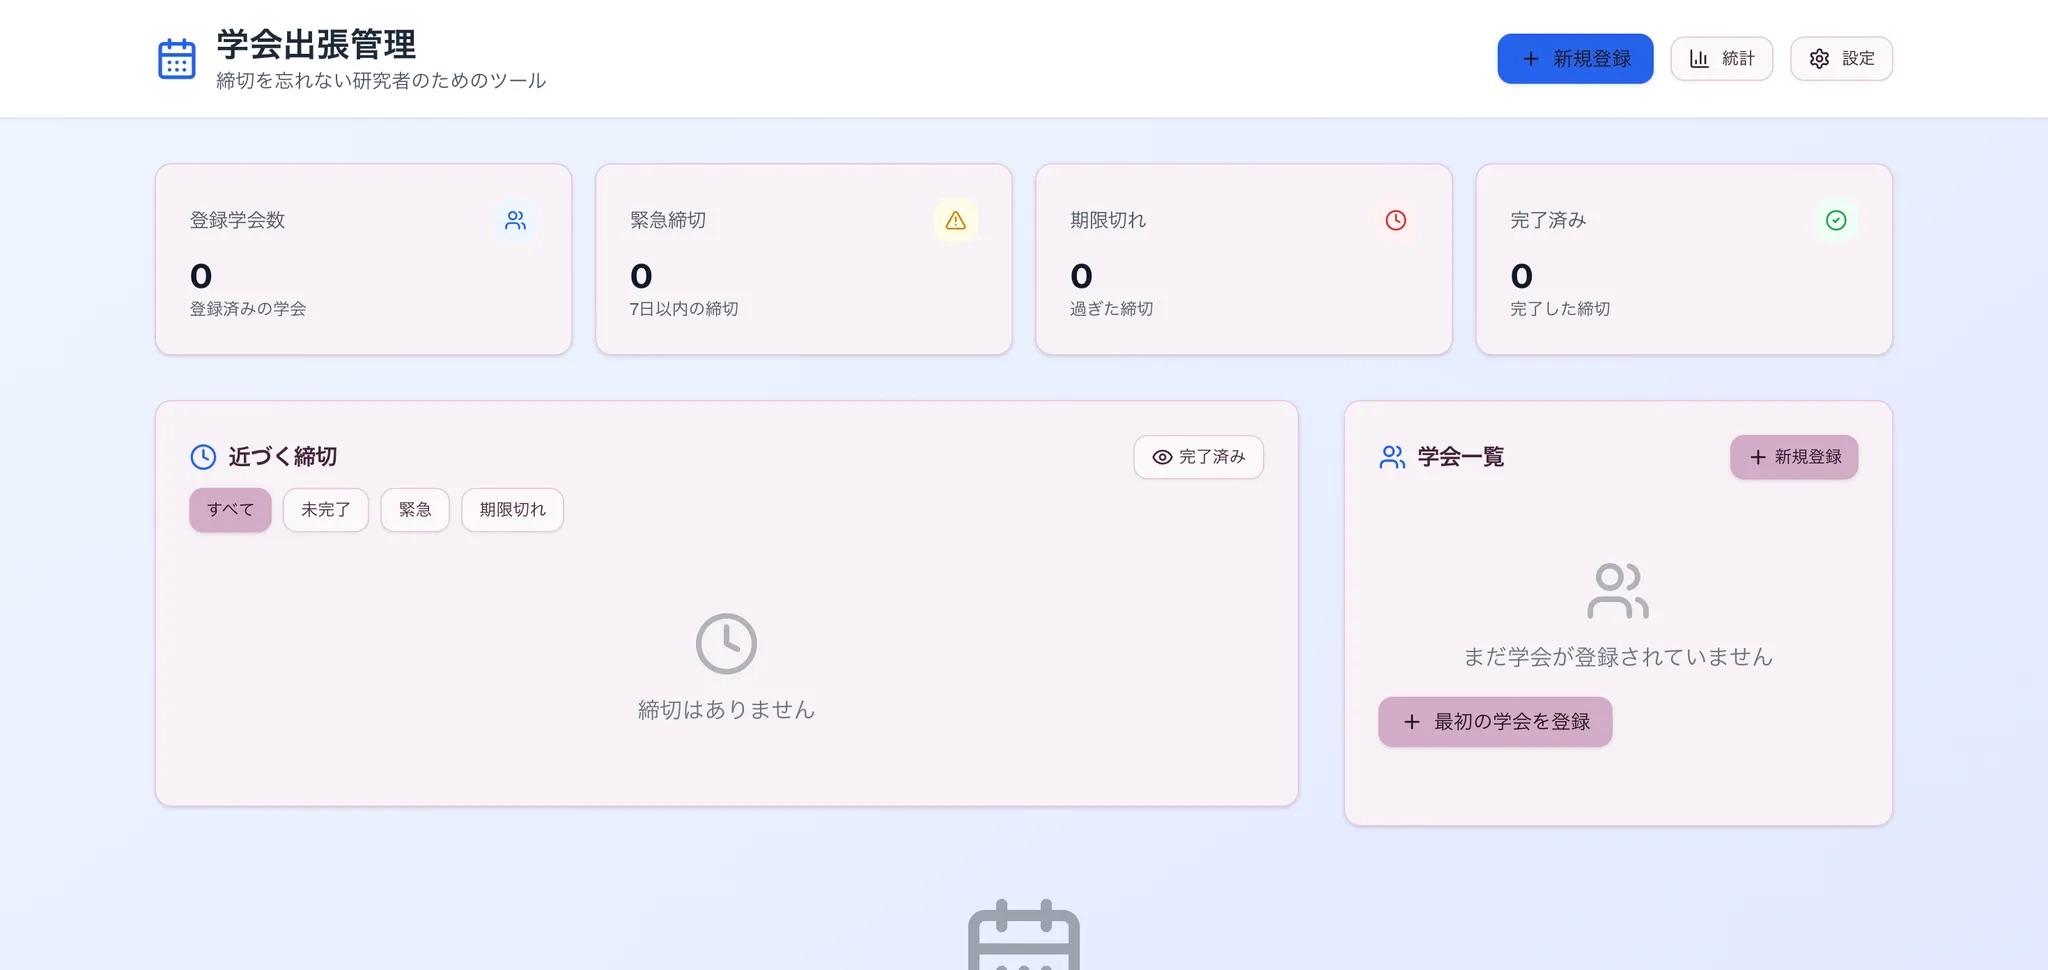Click the green checkmark icon on 完了済み card

pos(1835,220)
